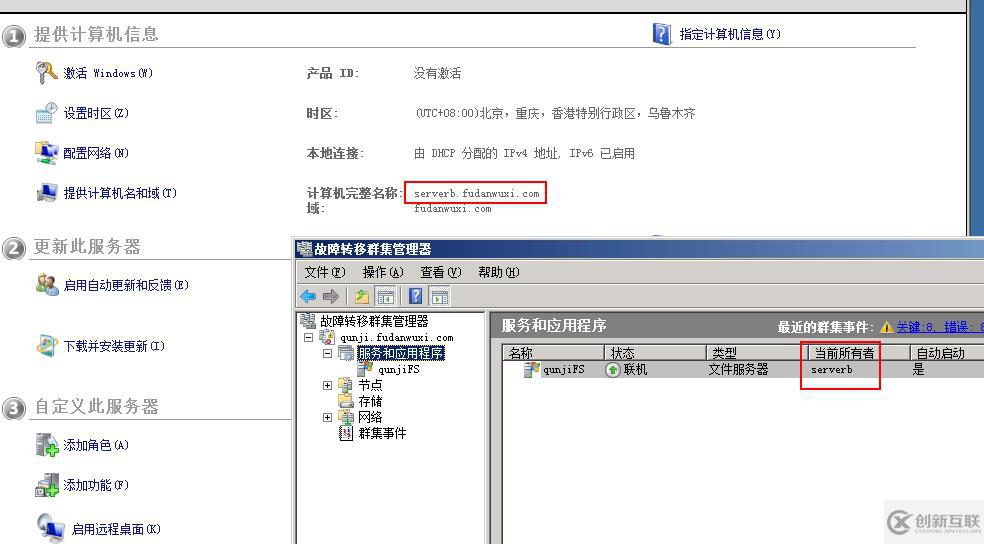Toggle the action pane toolbar icon
984x544 pixels.
pos(440,296)
